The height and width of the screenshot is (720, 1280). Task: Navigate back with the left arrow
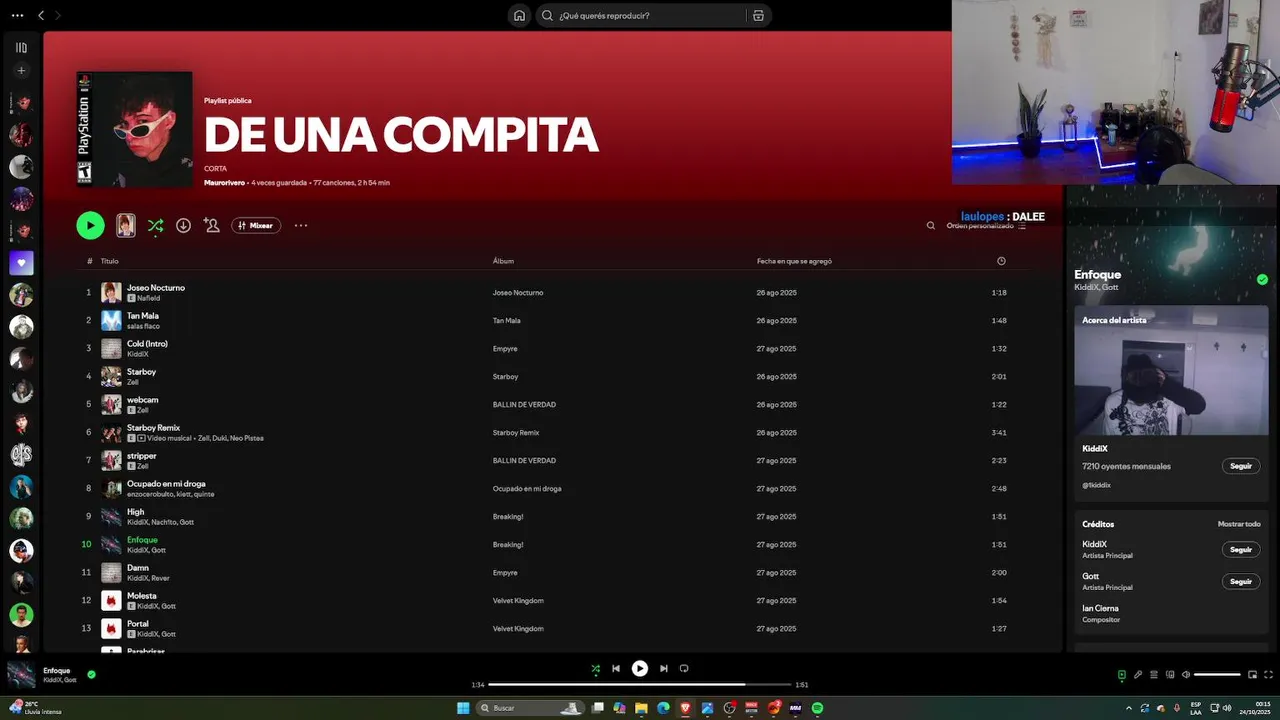41,15
